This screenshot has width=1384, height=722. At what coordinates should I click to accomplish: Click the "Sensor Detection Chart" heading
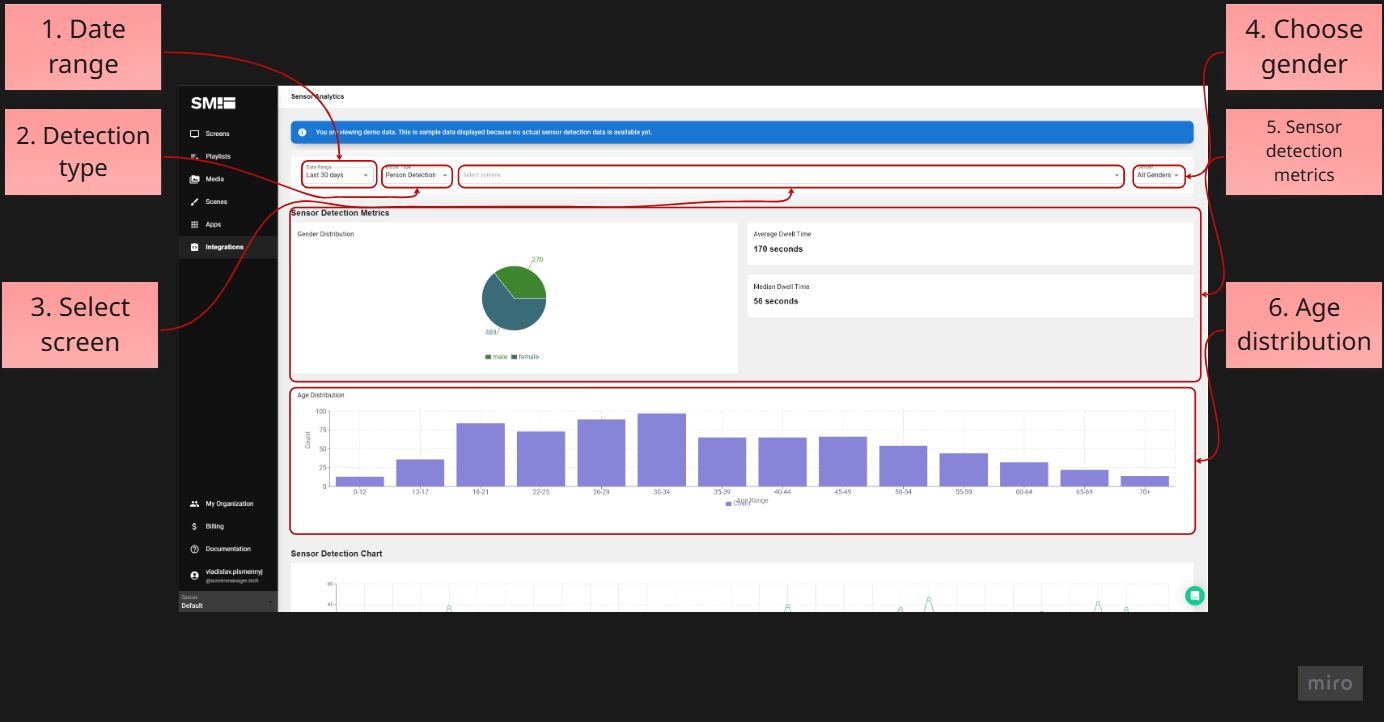[337, 553]
